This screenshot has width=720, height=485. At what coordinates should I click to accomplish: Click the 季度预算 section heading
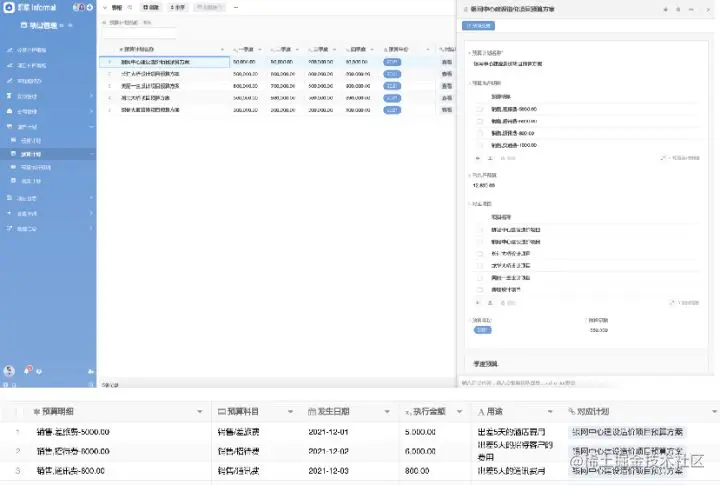click(x=485, y=364)
